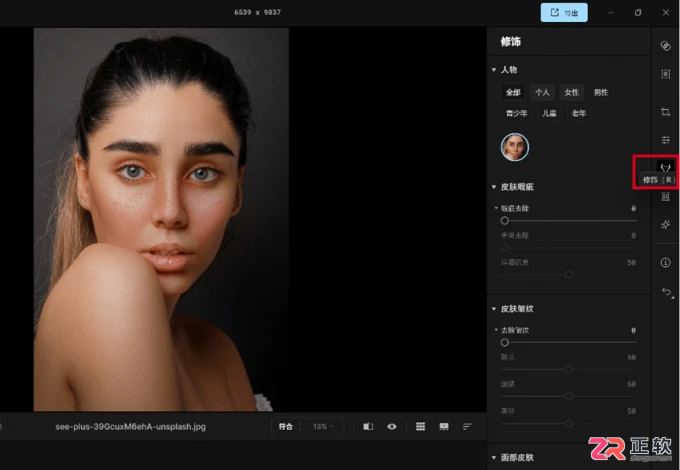Click the 6539 x 9837 dimensions text
The width and height of the screenshot is (680, 470).
258,13
